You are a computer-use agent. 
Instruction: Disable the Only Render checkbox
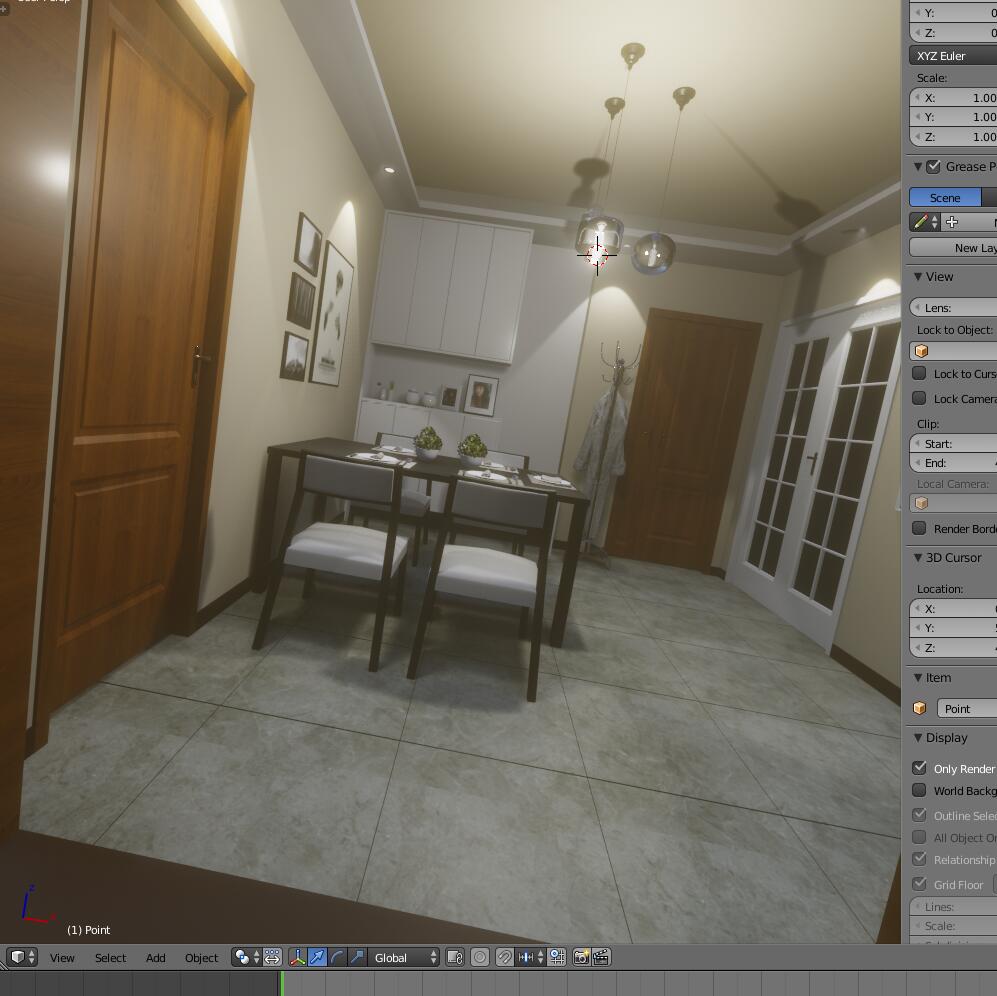(x=919, y=768)
